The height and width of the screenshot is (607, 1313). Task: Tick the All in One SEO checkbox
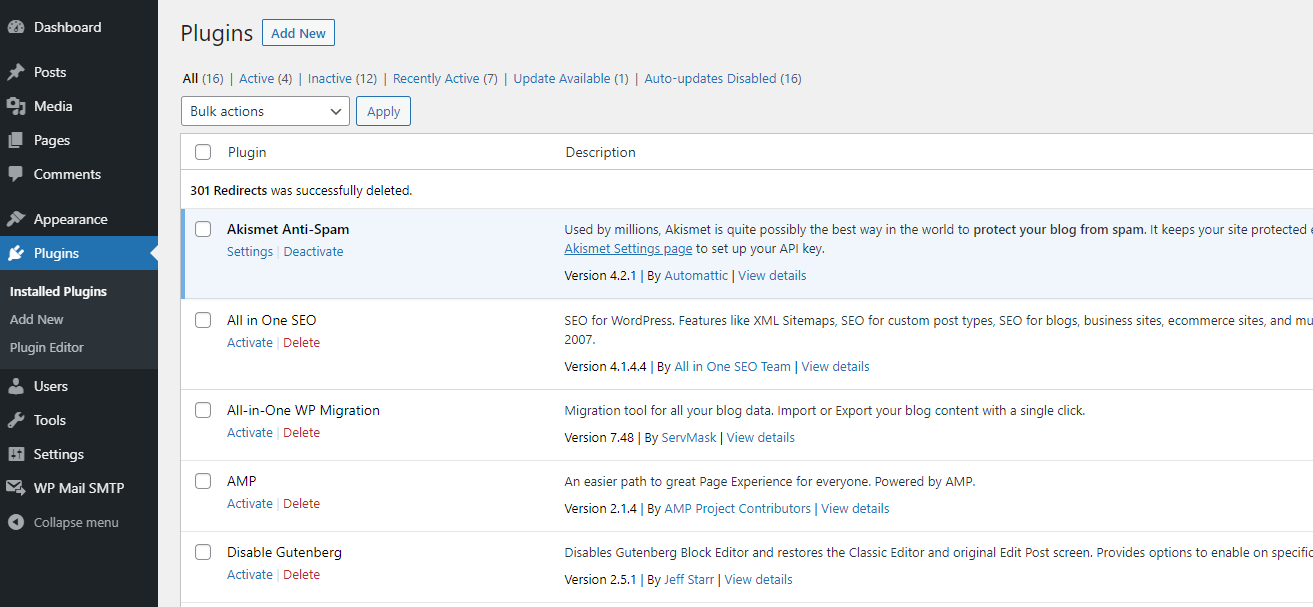point(203,320)
